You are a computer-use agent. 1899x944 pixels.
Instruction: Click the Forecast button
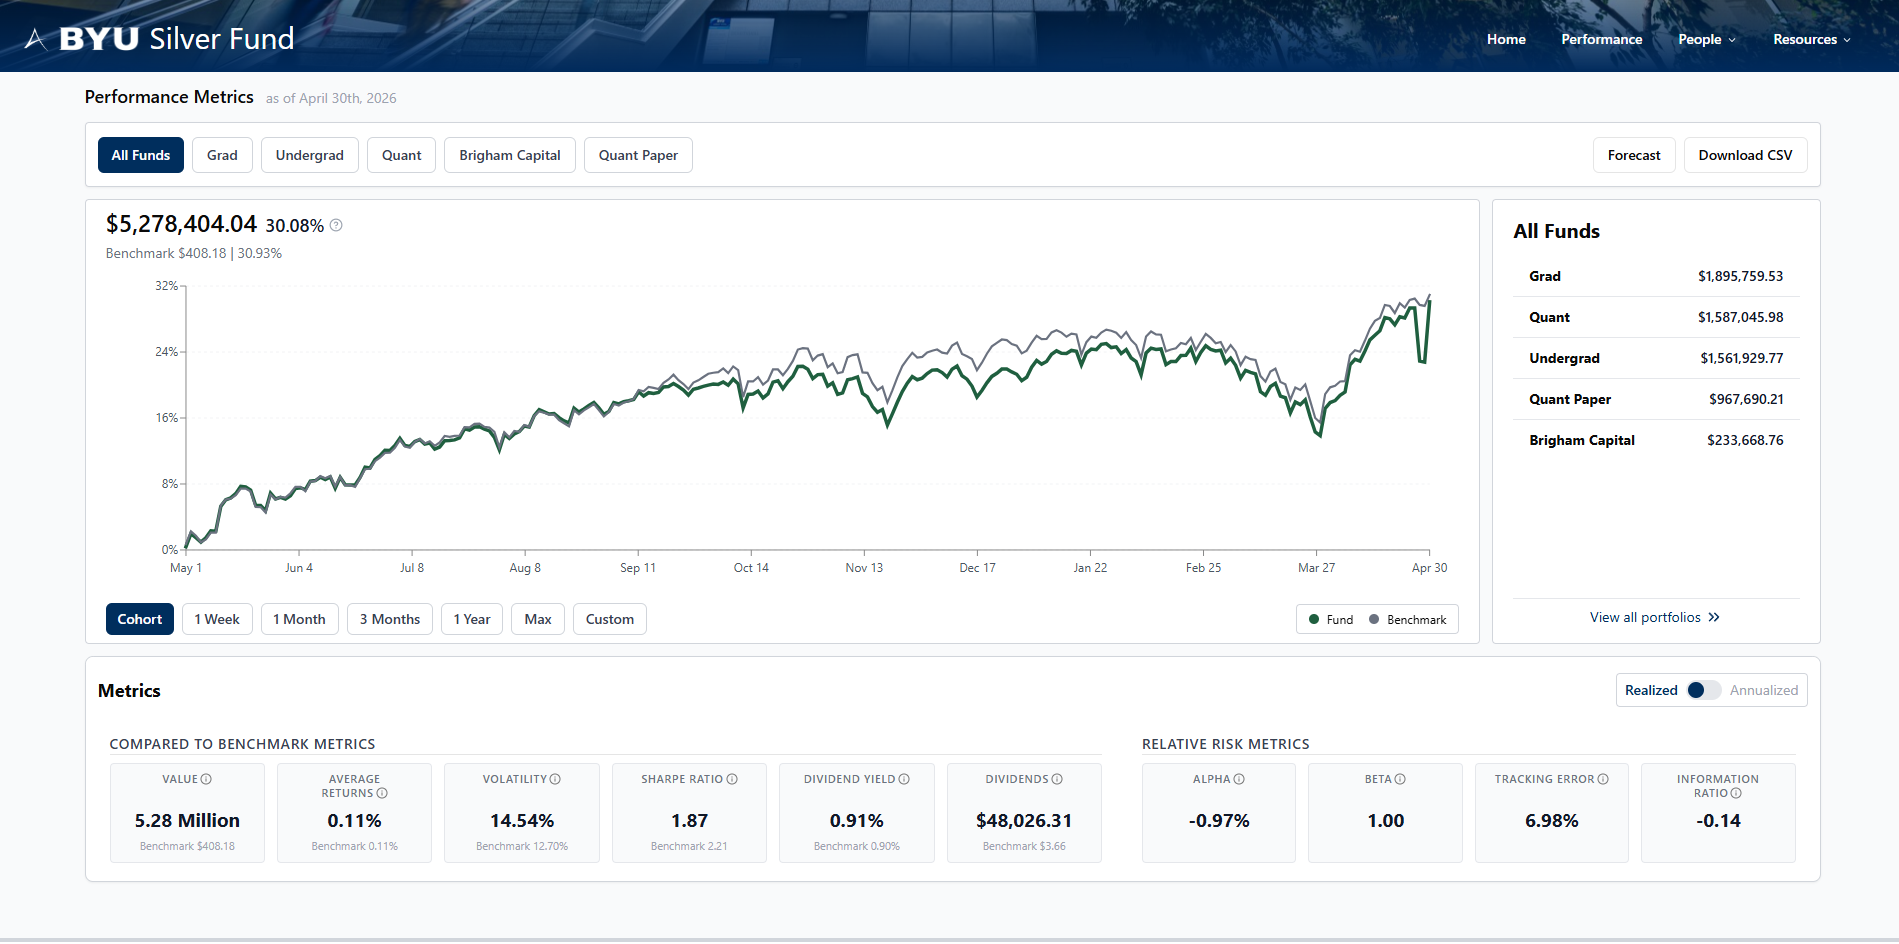1634,155
